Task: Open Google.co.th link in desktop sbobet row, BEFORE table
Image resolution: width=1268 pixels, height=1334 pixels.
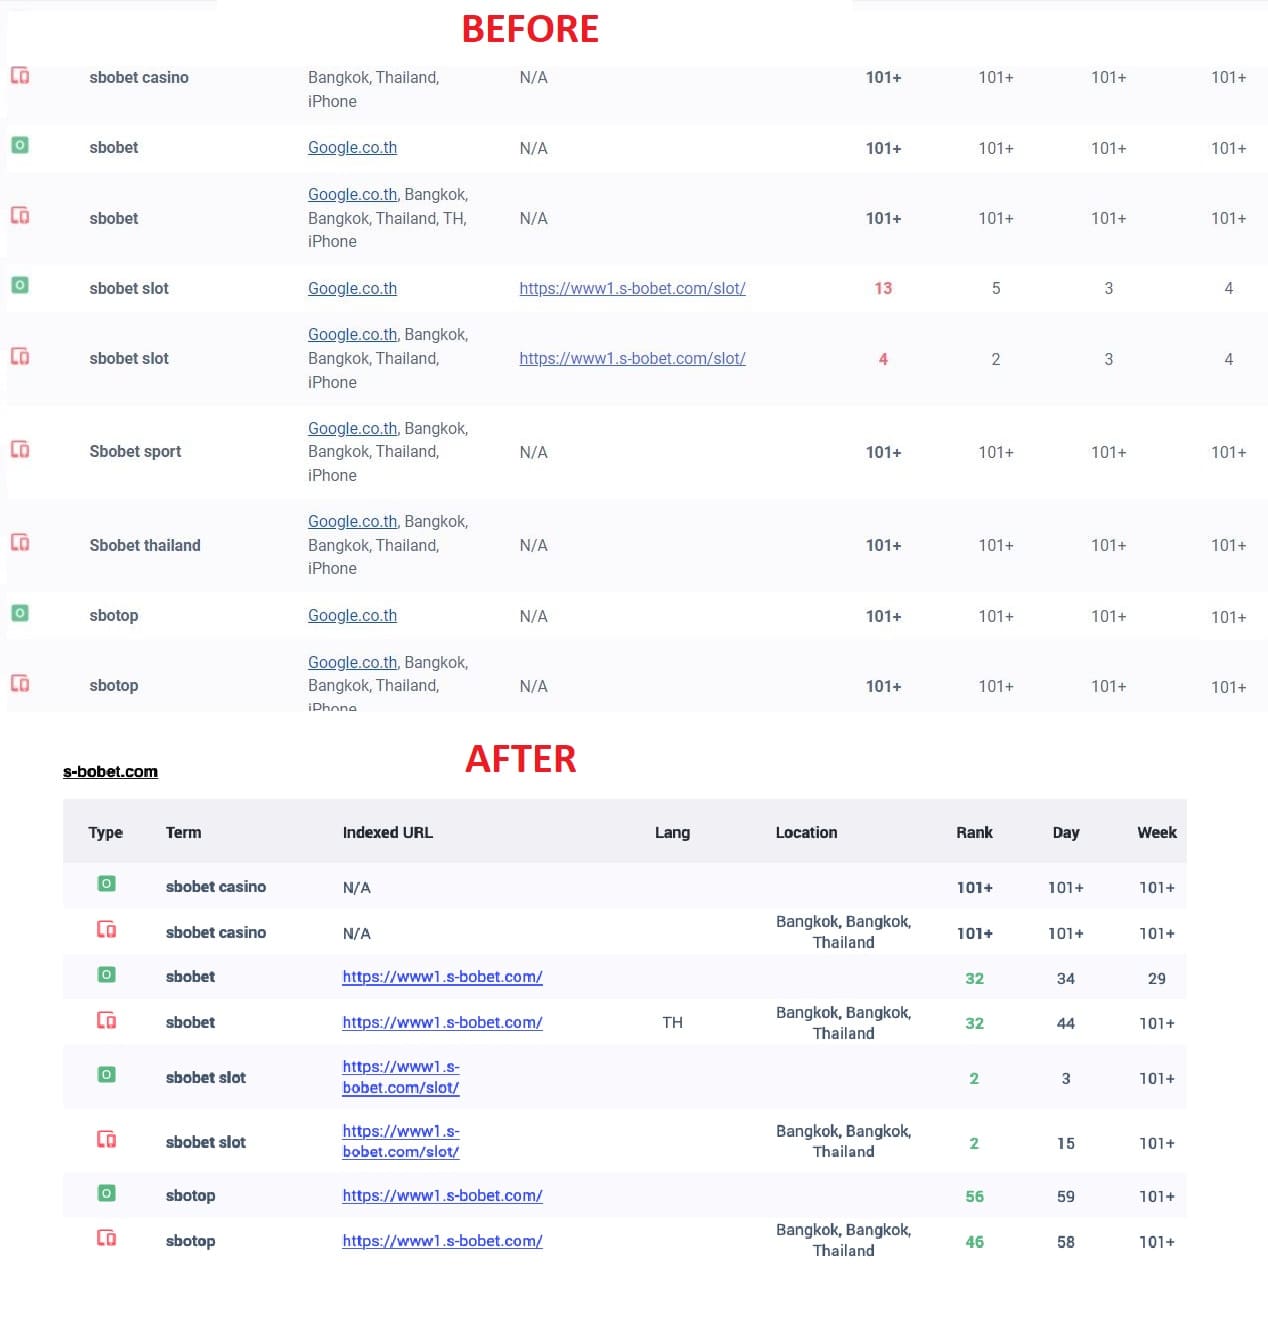Action: click(352, 148)
